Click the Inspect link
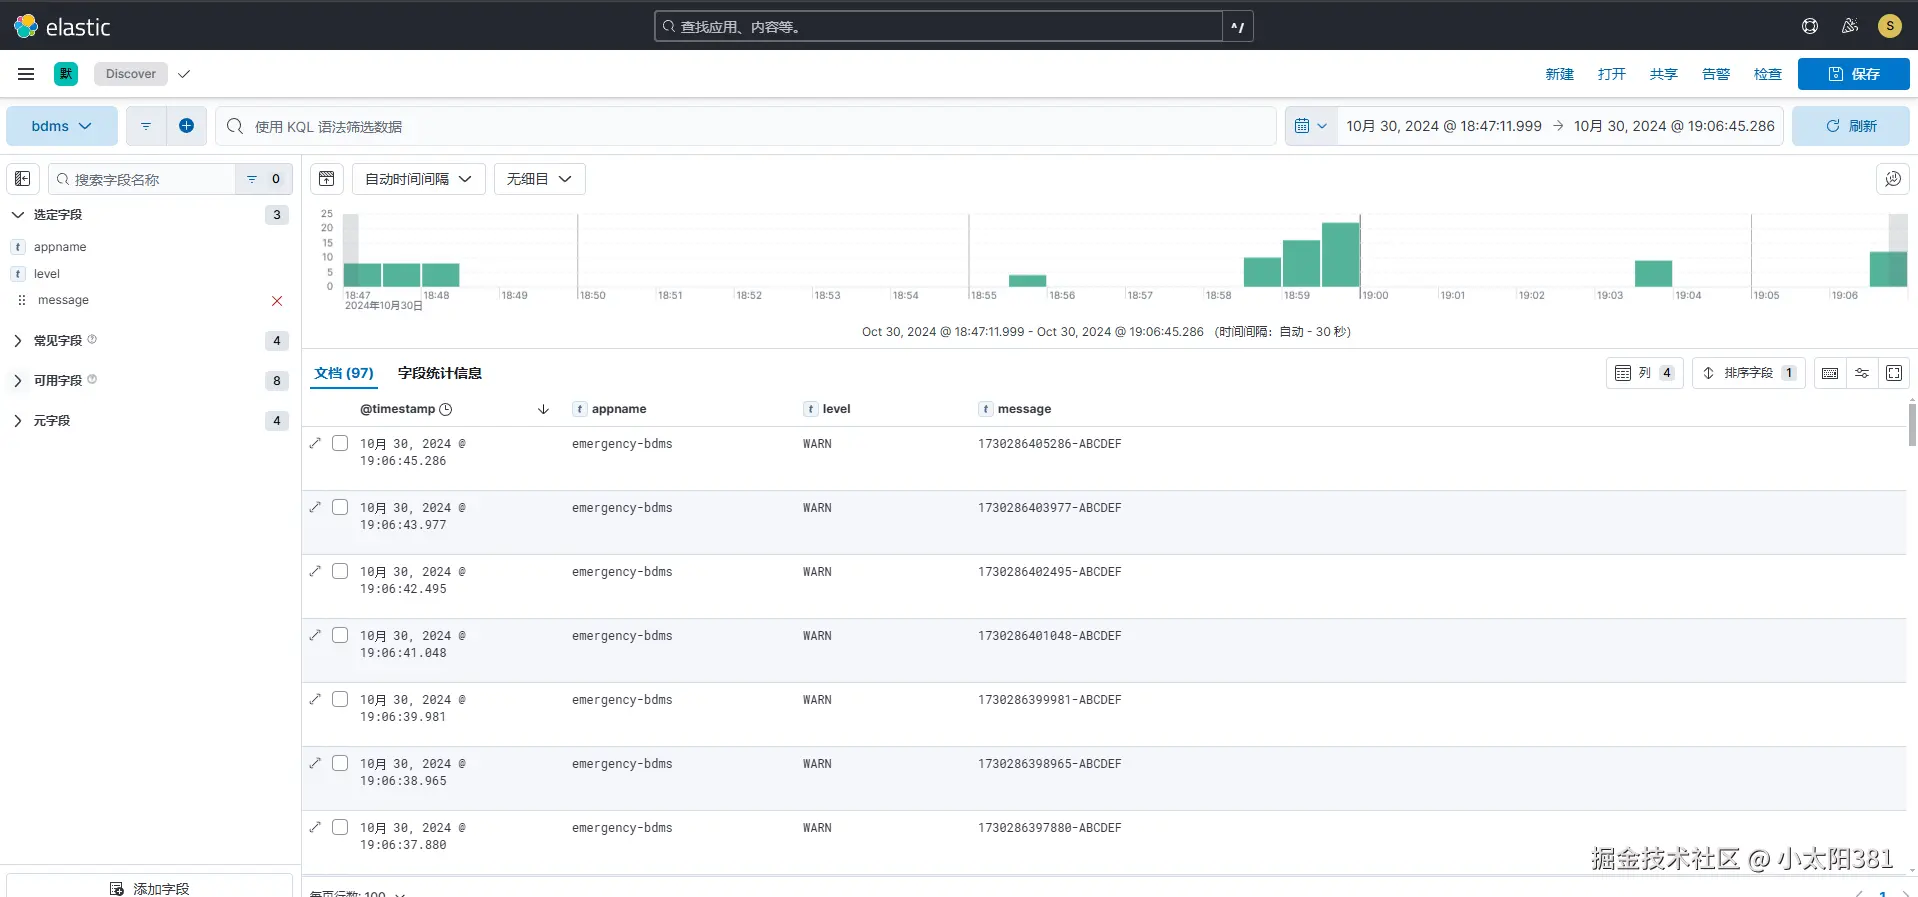Viewport: 1918px width, 897px height. pyautogui.click(x=1767, y=74)
